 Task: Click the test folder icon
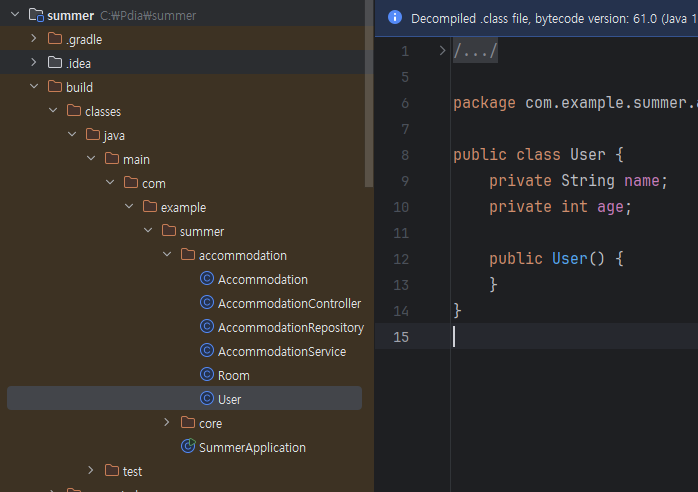pyautogui.click(x=112, y=471)
